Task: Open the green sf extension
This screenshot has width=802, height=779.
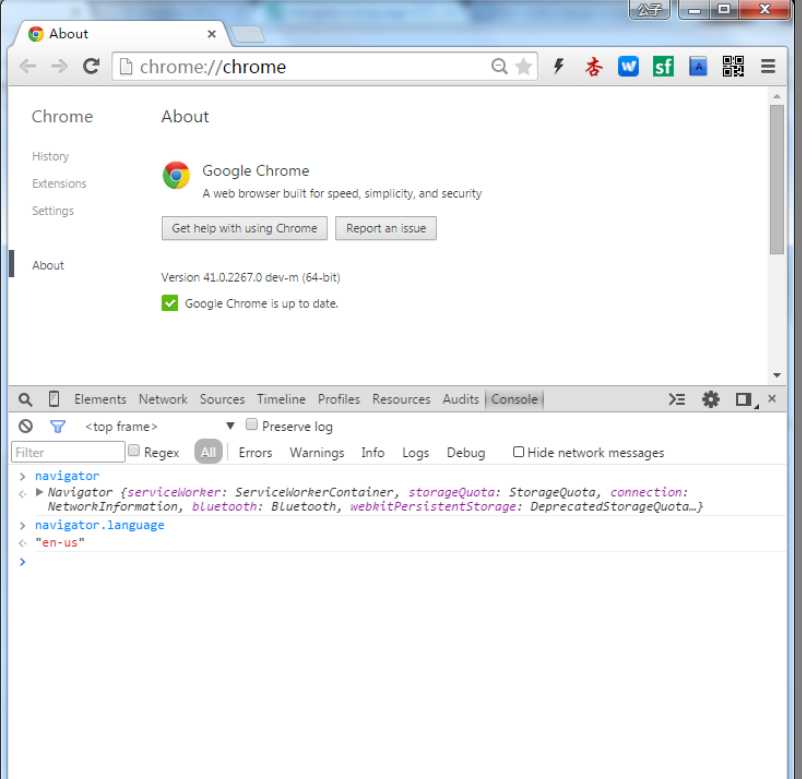Action: (x=663, y=66)
